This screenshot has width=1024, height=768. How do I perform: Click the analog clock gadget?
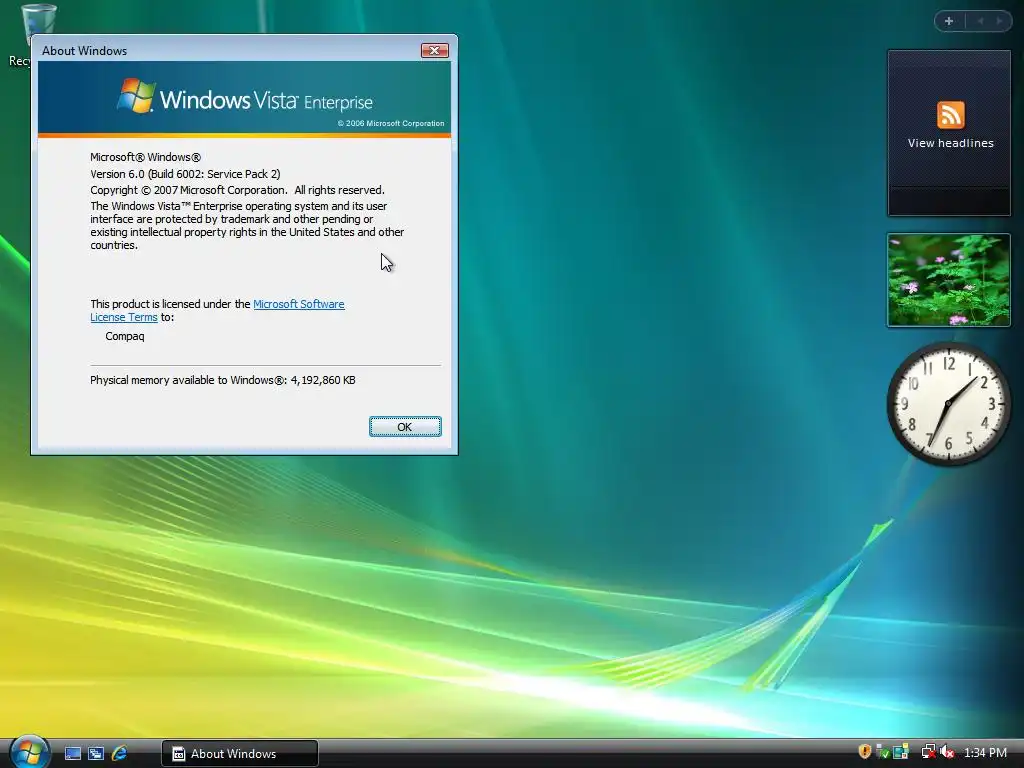coord(949,404)
